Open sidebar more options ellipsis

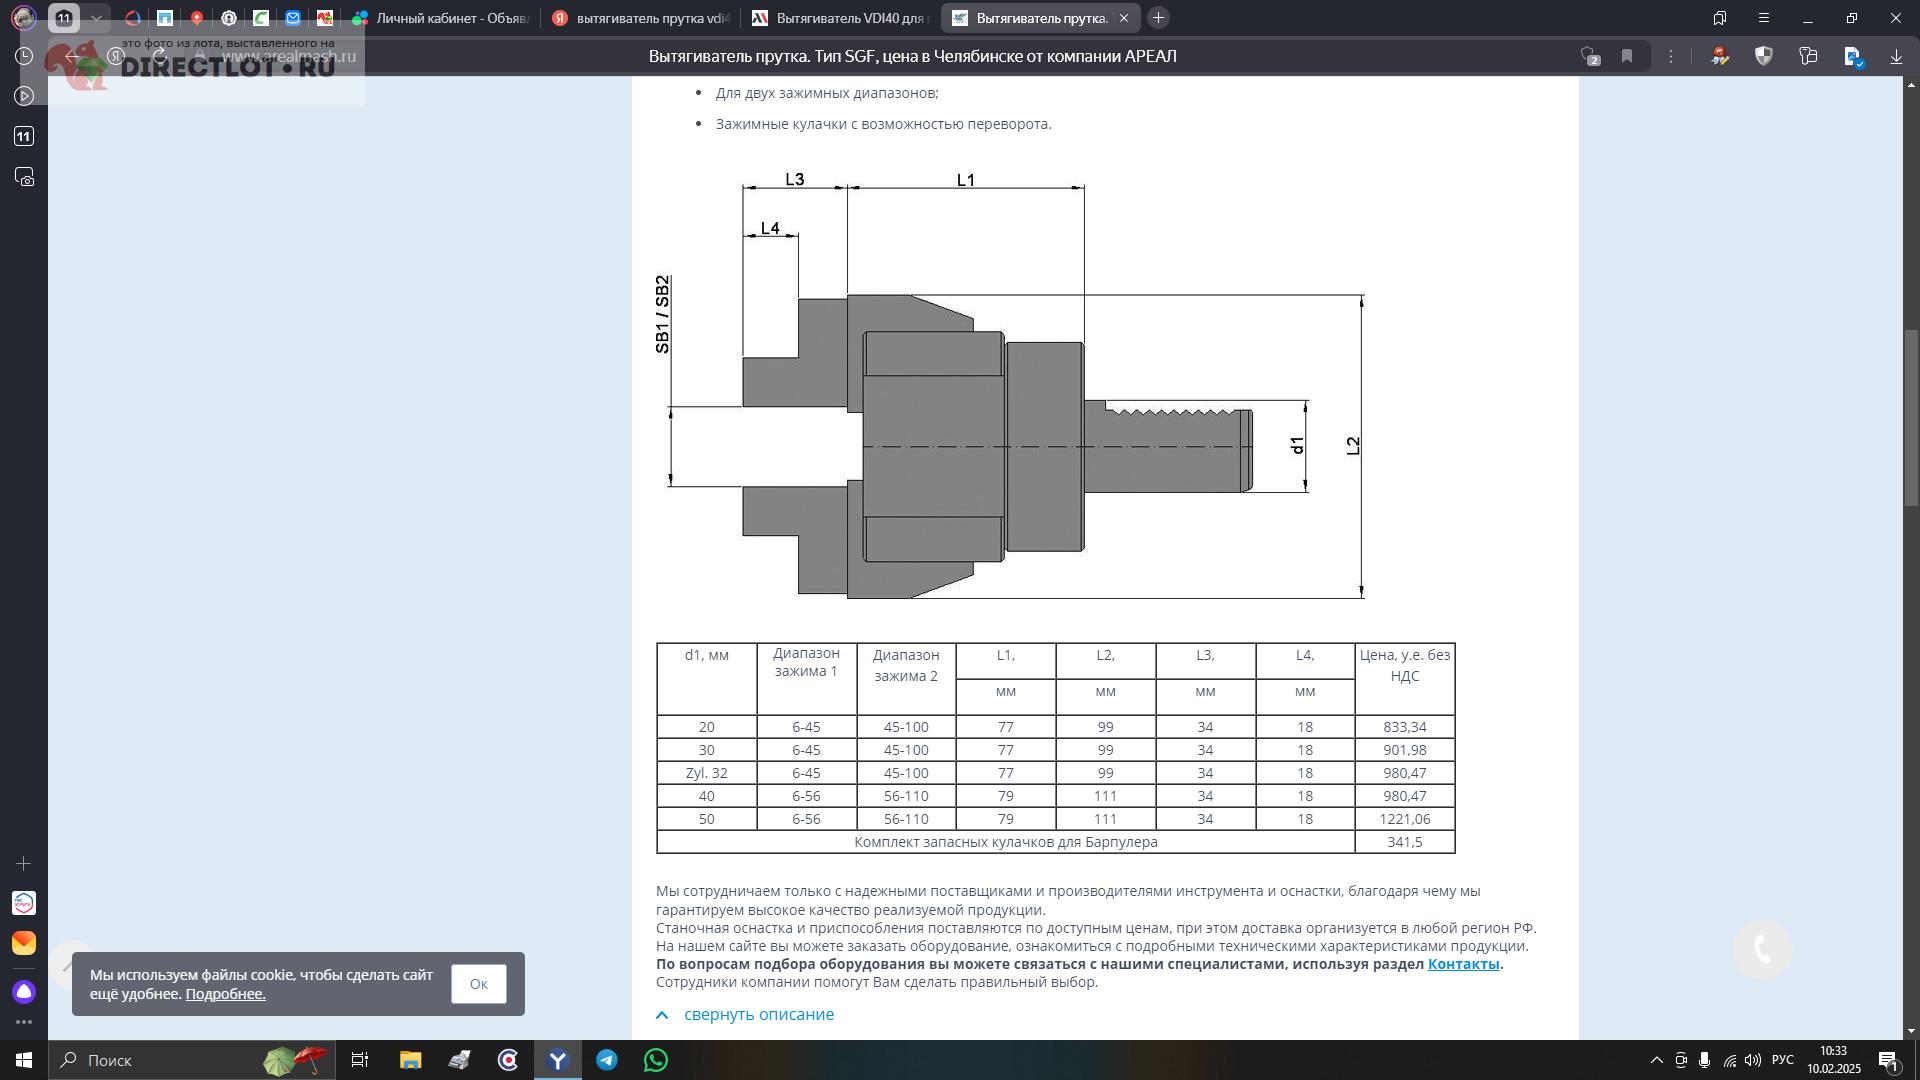[24, 1022]
